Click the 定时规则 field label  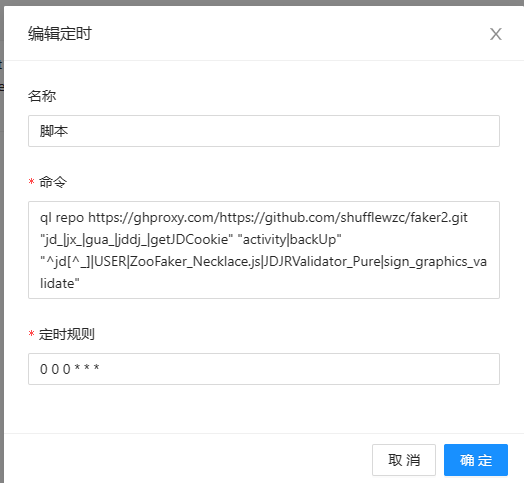click(67, 334)
